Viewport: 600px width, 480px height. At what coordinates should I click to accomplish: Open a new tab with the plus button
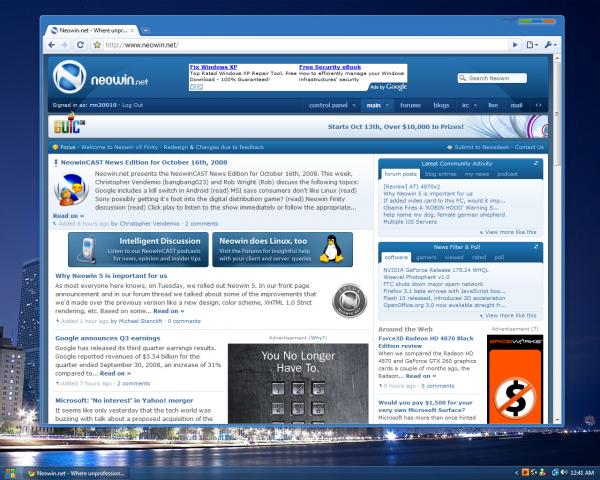click(x=146, y=30)
